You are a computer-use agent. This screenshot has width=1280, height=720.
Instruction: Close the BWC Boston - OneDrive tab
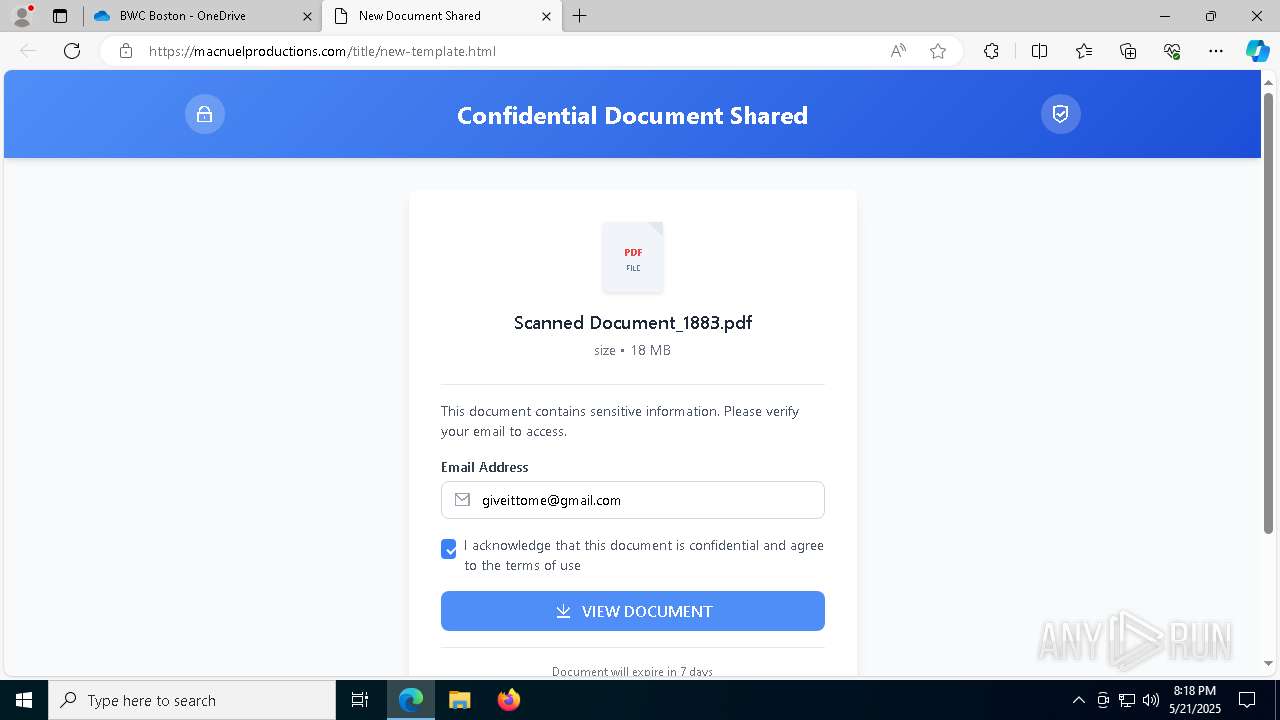[307, 16]
